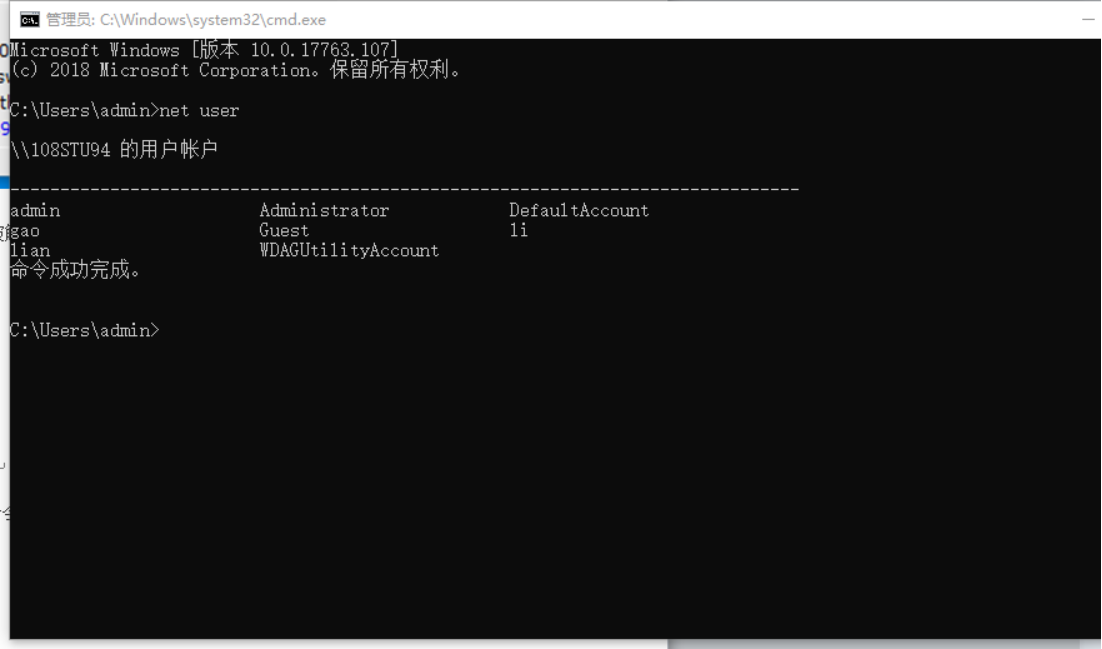The height and width of the screenshot is (649, 1102).
Task: Click the last C:\Users\admin> prompt line
Action: tap(84, 330)
